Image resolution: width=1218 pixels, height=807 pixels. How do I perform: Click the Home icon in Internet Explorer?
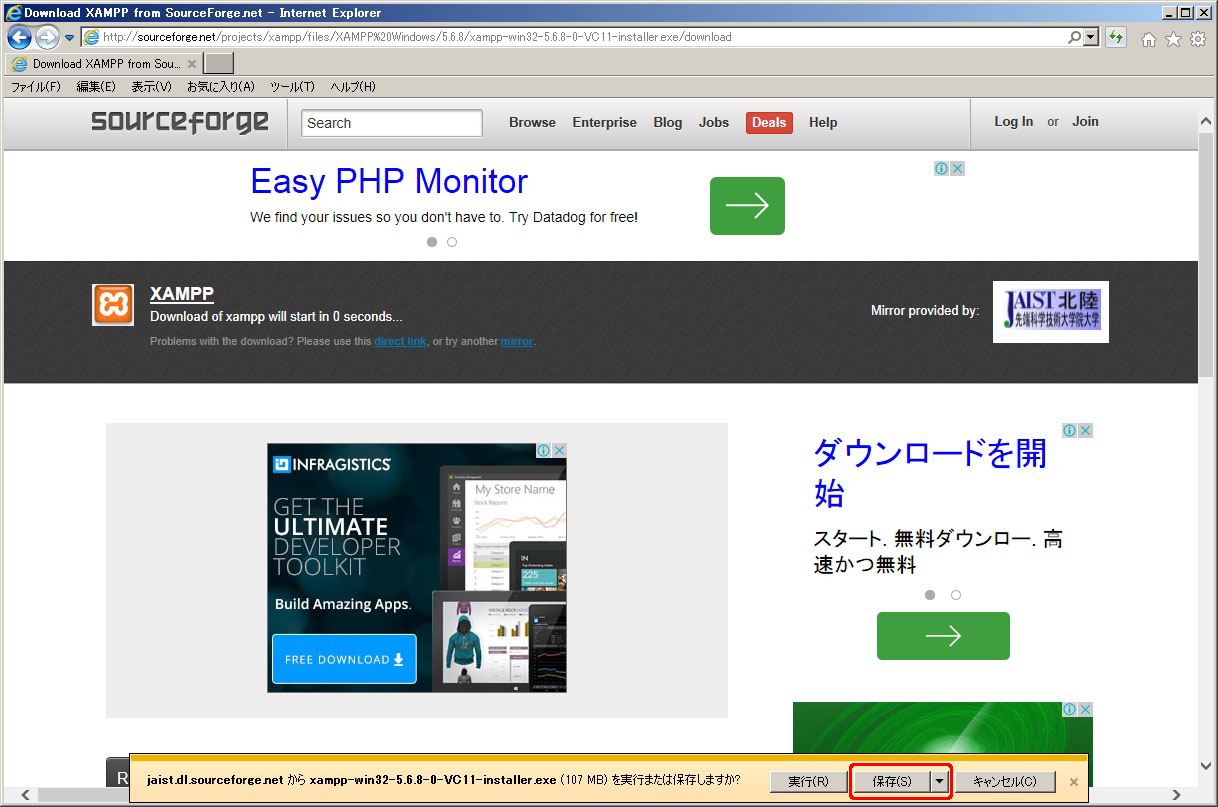pyautogui.click(x=1149, y=39)
